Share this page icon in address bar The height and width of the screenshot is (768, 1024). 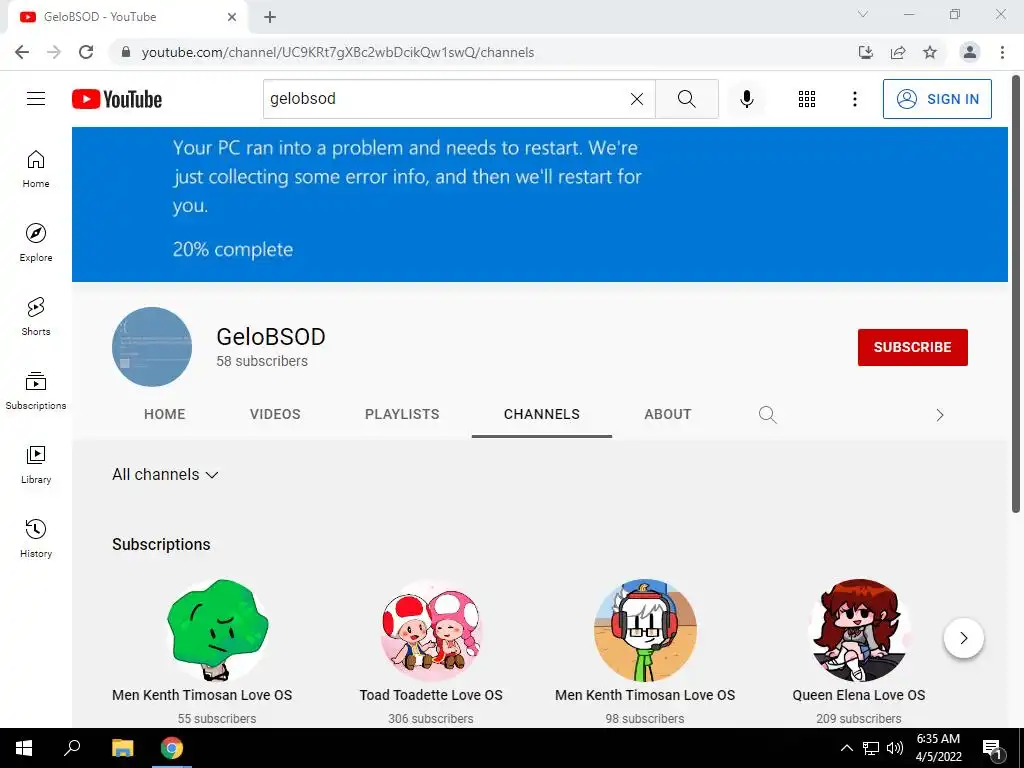[898, 52]
